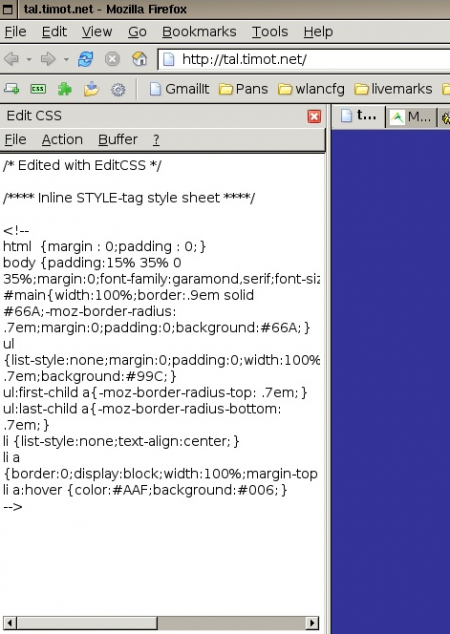Go to the Home page icon

pyautogui.click(x=139, y=59)
